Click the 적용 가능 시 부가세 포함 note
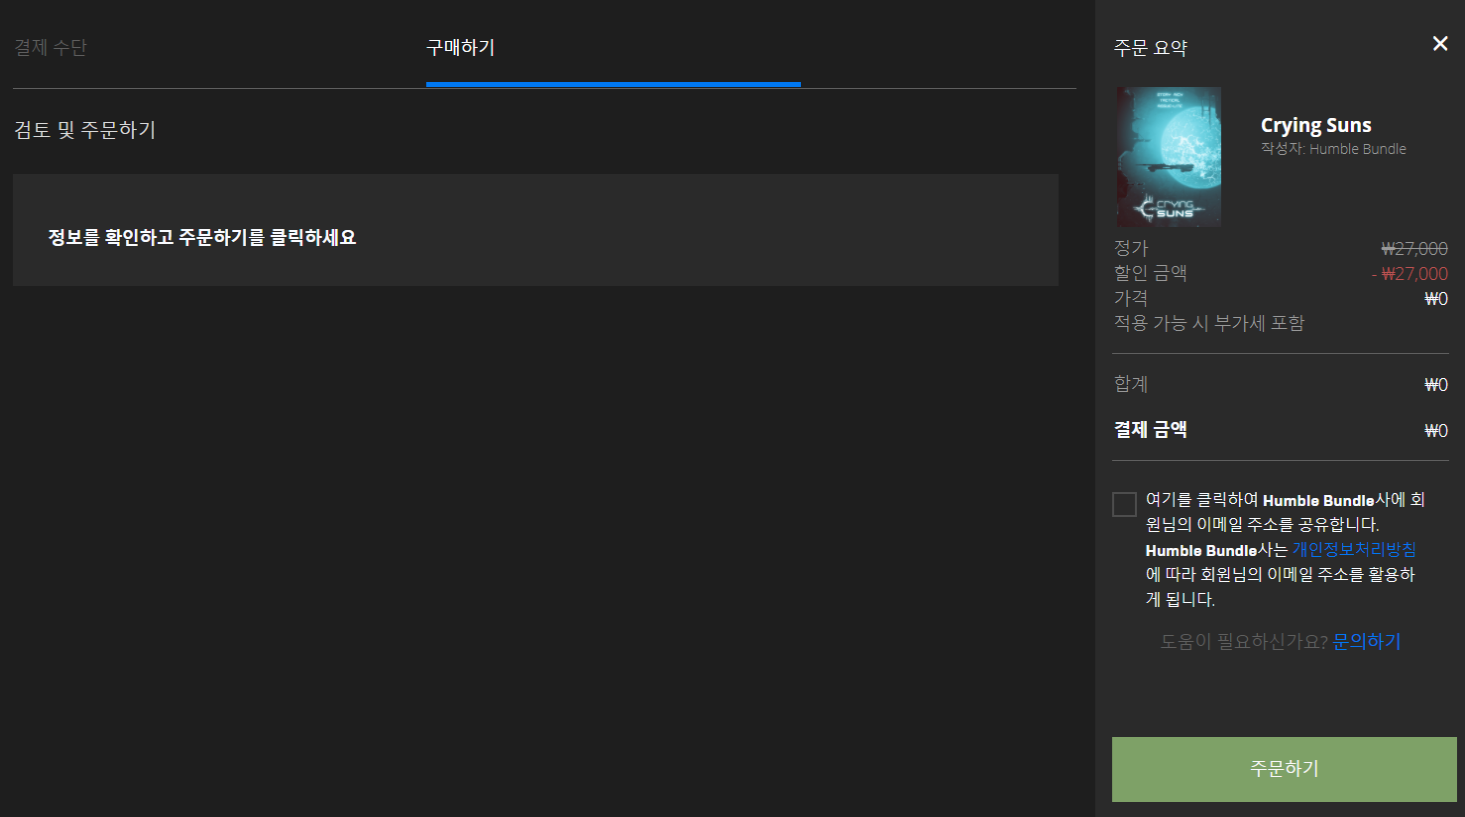Screen dimensions: 1465x817 1209,323
